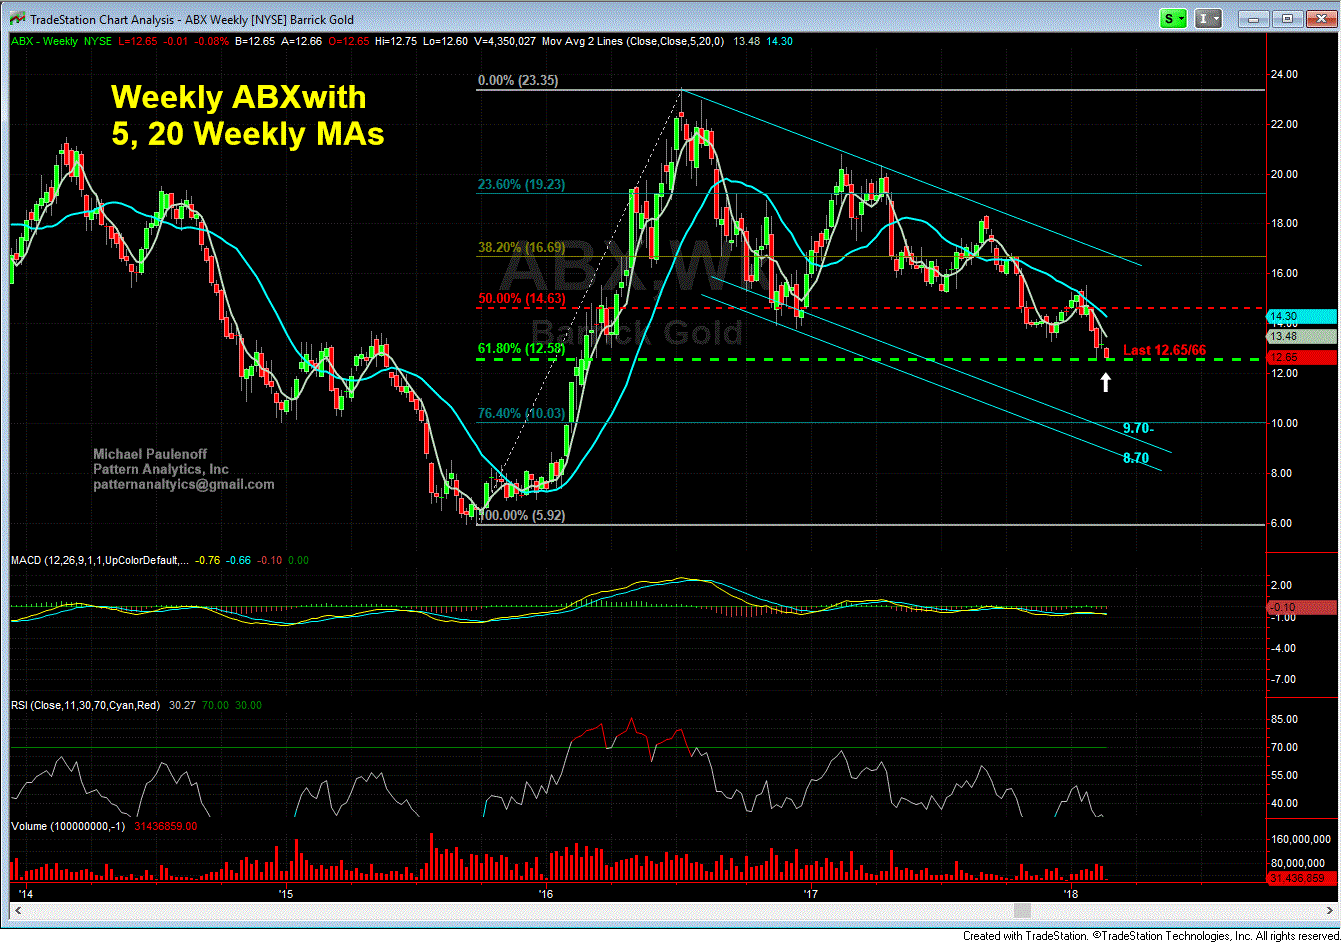Click the 24.00 price axis label

pyautogui.click(x=1284, y=74)
